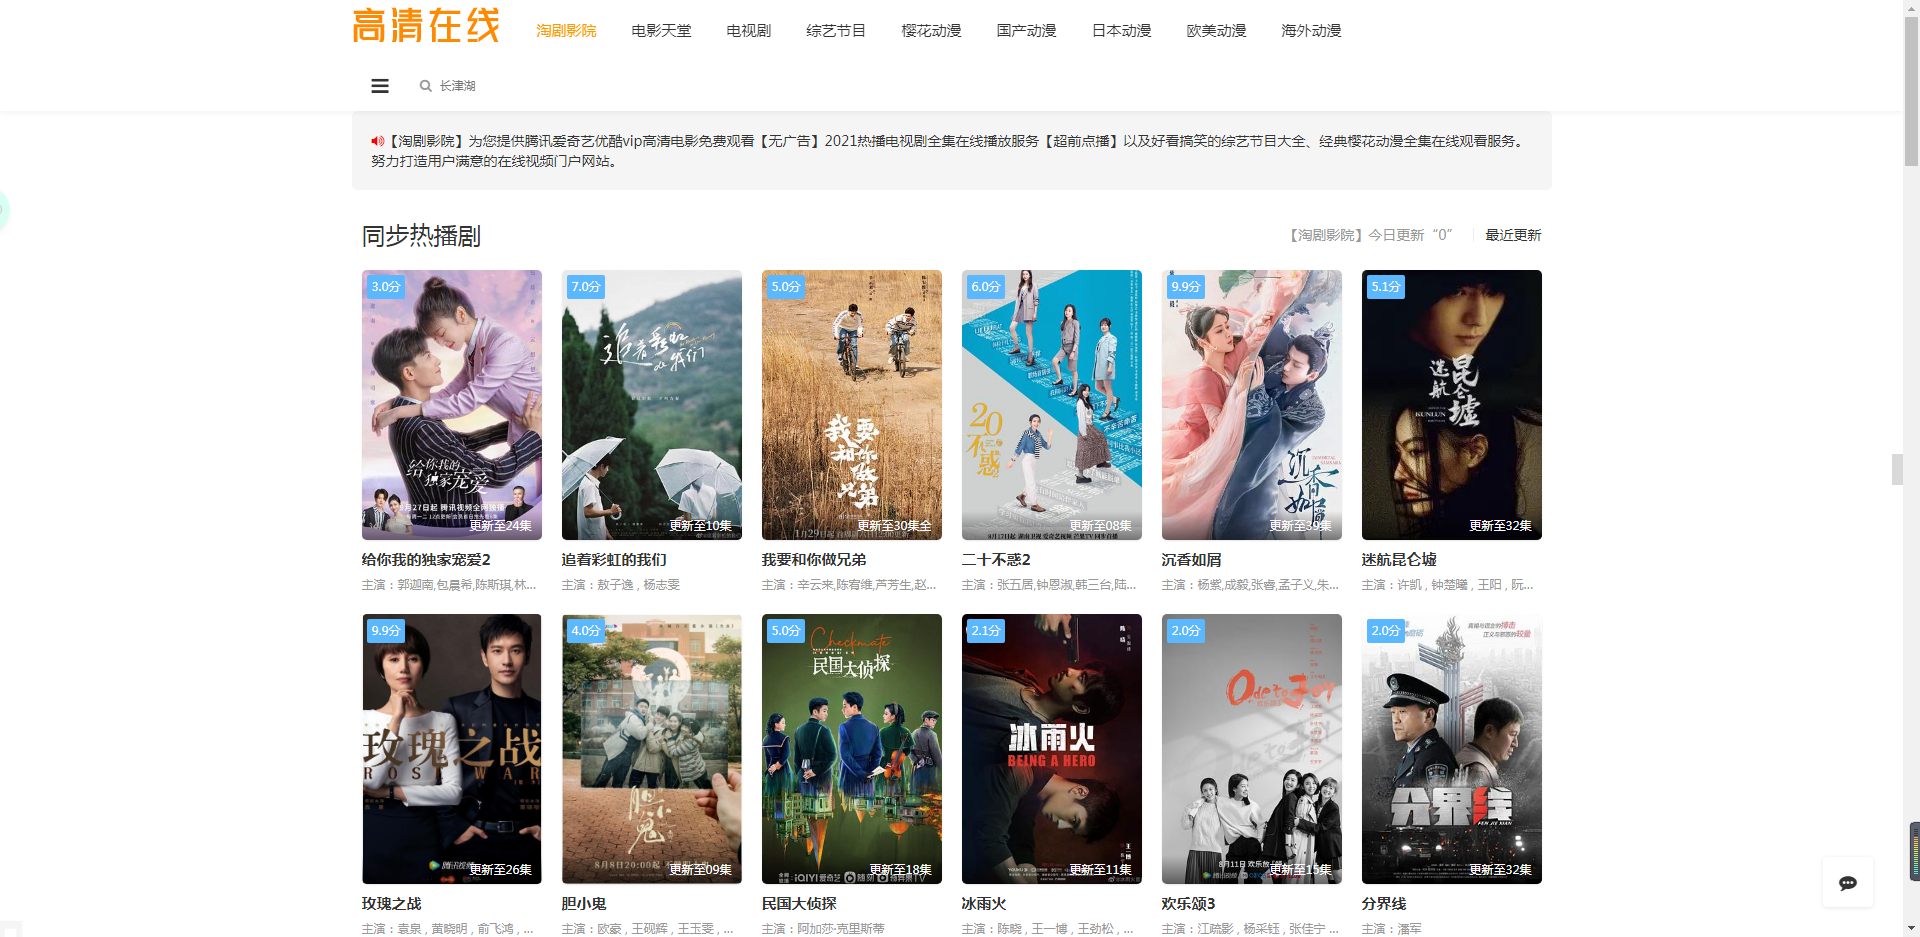
Task: Click the 最近更新 link
Action: (1512, 235)
